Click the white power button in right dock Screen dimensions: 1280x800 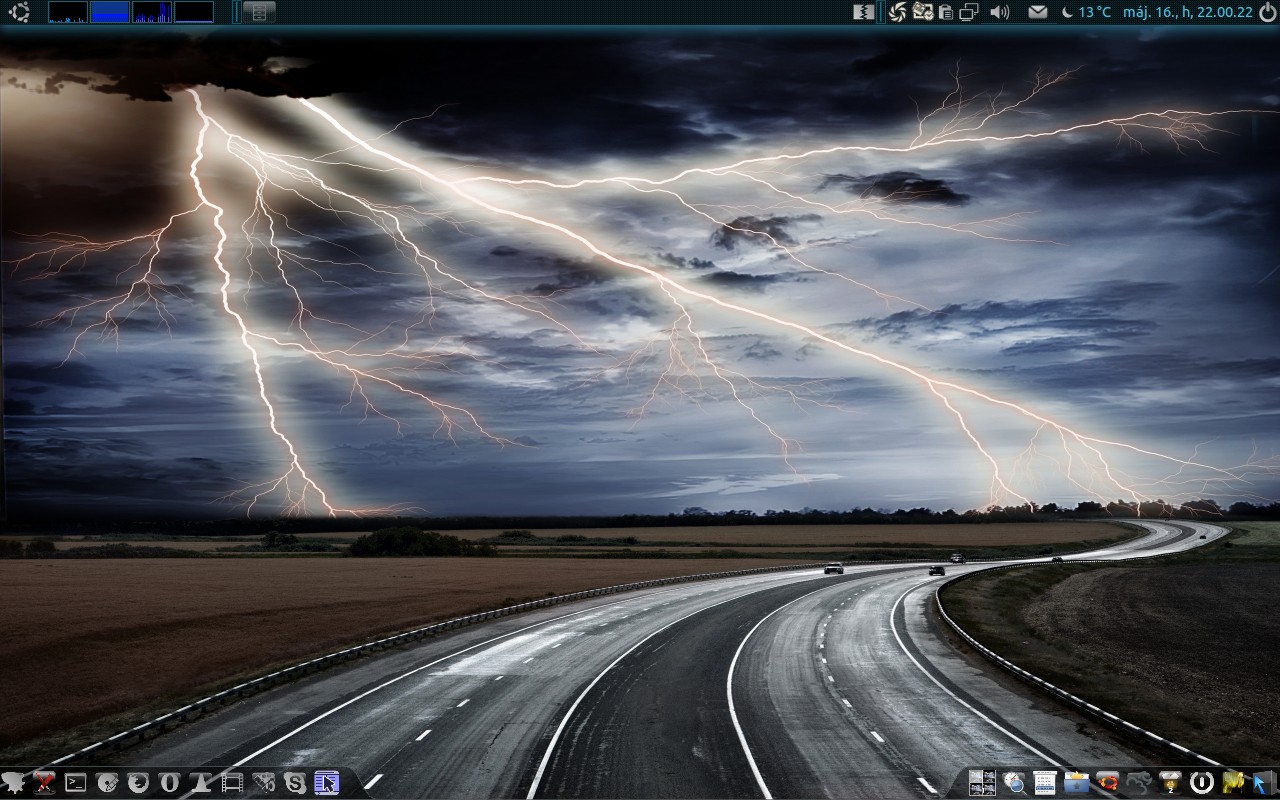coord(1201,783)
